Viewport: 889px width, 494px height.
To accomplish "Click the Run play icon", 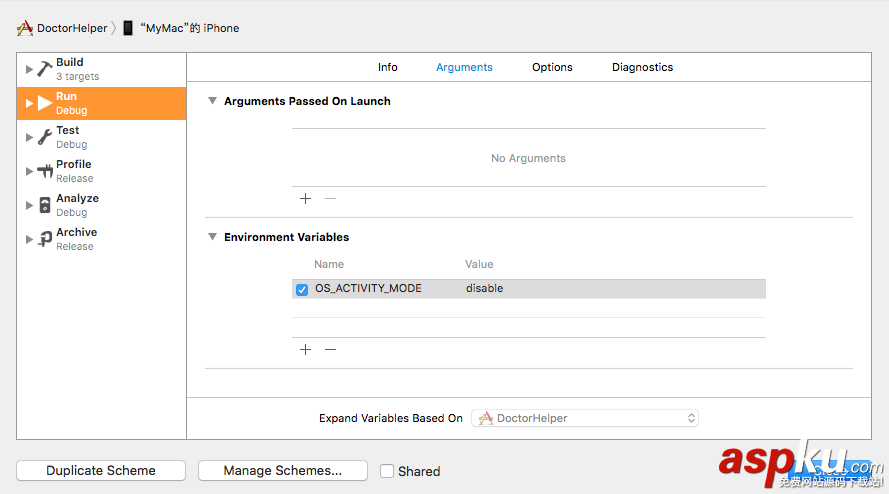I will click(x=45, y=103).
